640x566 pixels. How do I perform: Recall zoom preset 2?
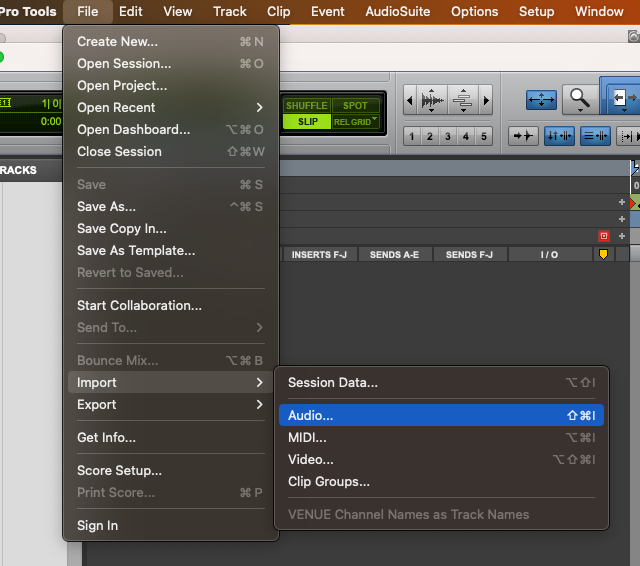pyautogui.click(x=430, y=136)
